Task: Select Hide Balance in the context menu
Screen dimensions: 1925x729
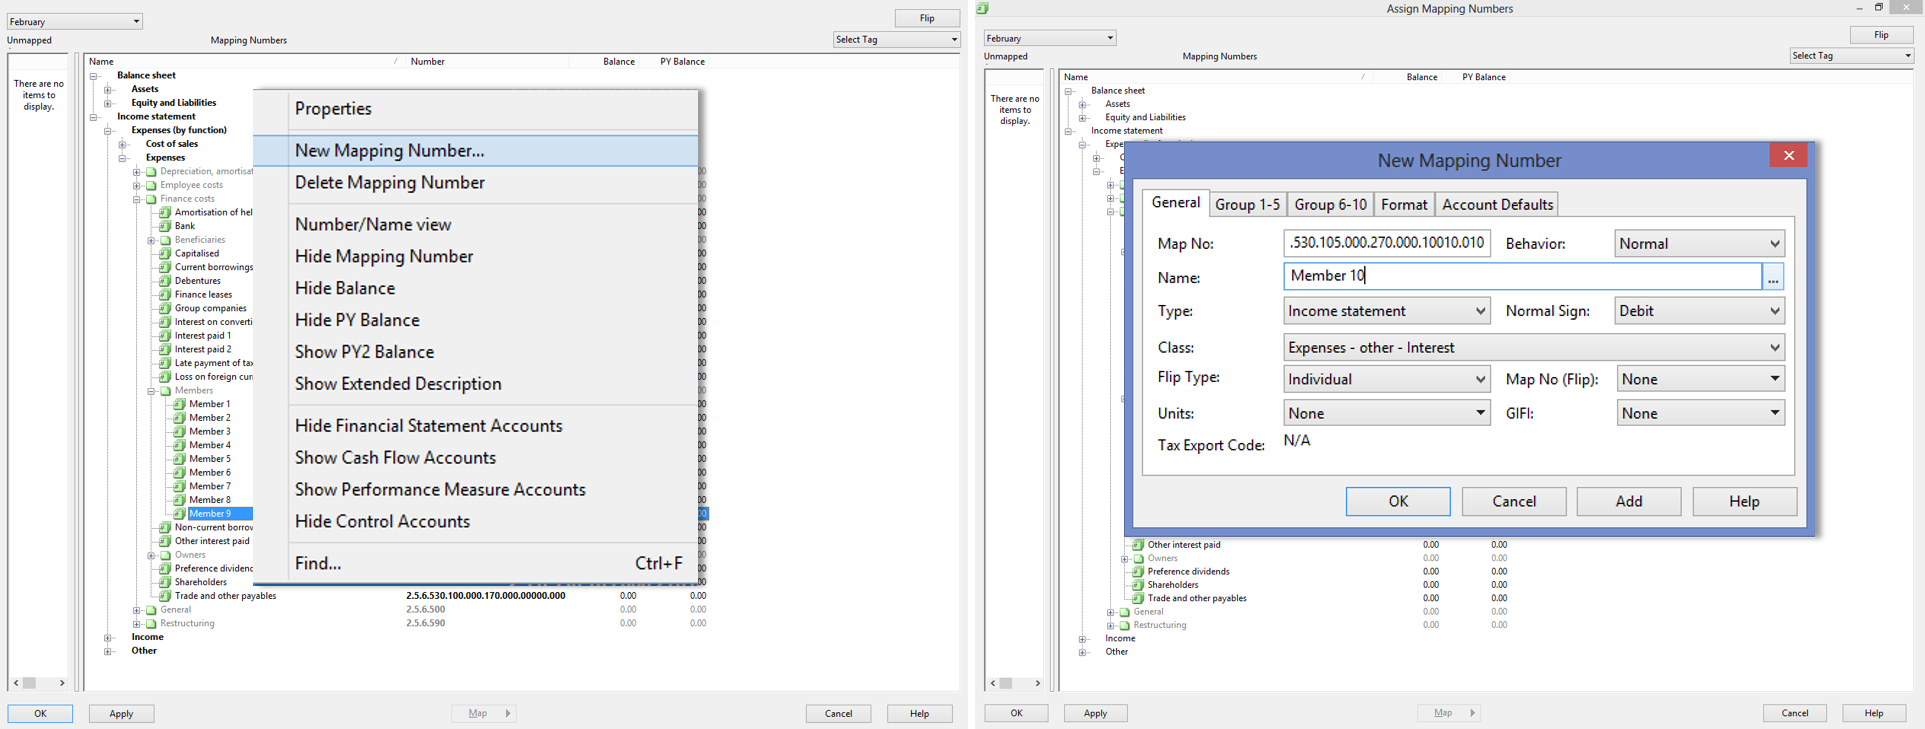Action: 345,288
